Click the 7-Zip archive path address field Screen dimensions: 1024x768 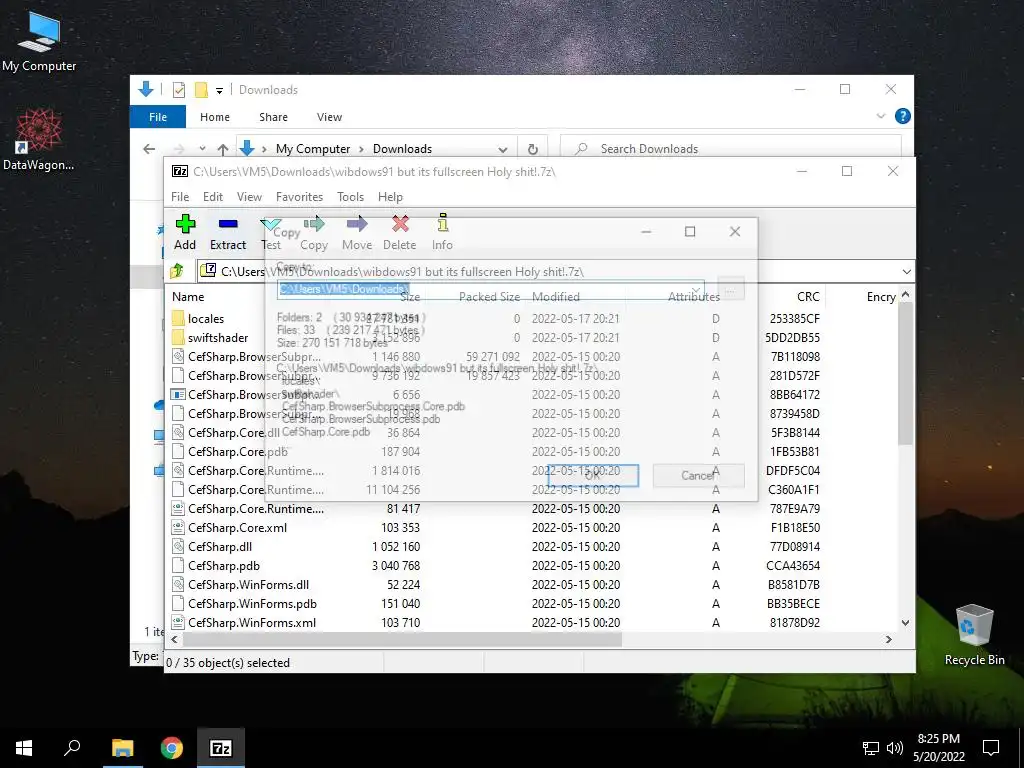(547, 272)
